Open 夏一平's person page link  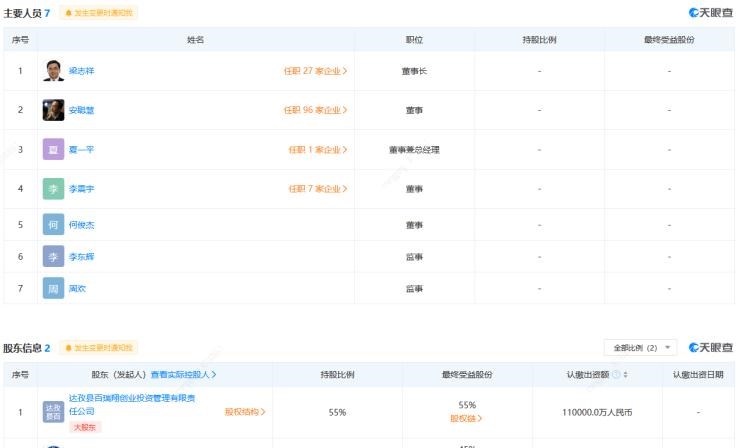81,149
